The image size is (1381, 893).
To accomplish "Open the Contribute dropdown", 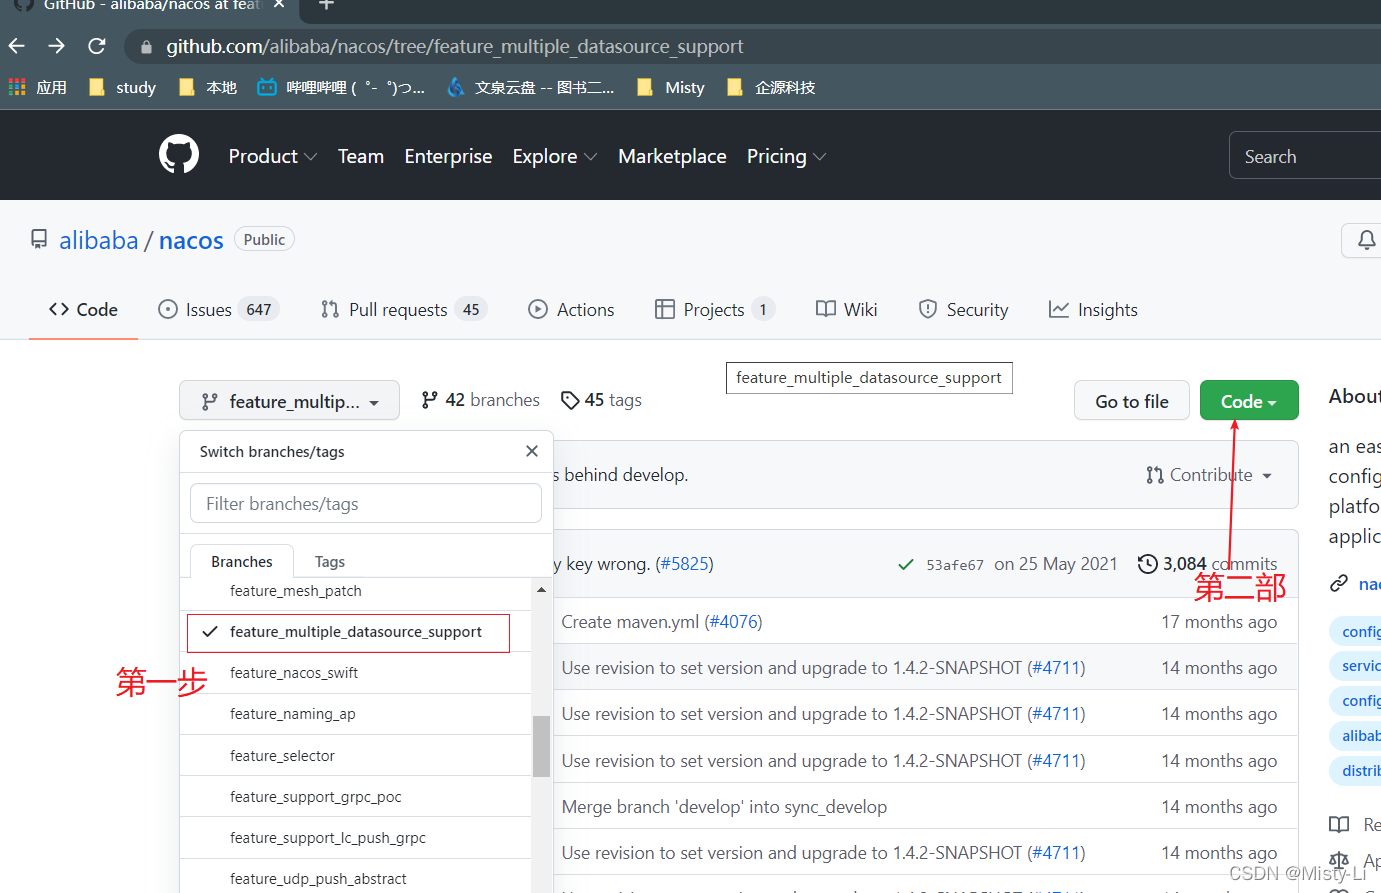I will click(x=1209, y=475).
